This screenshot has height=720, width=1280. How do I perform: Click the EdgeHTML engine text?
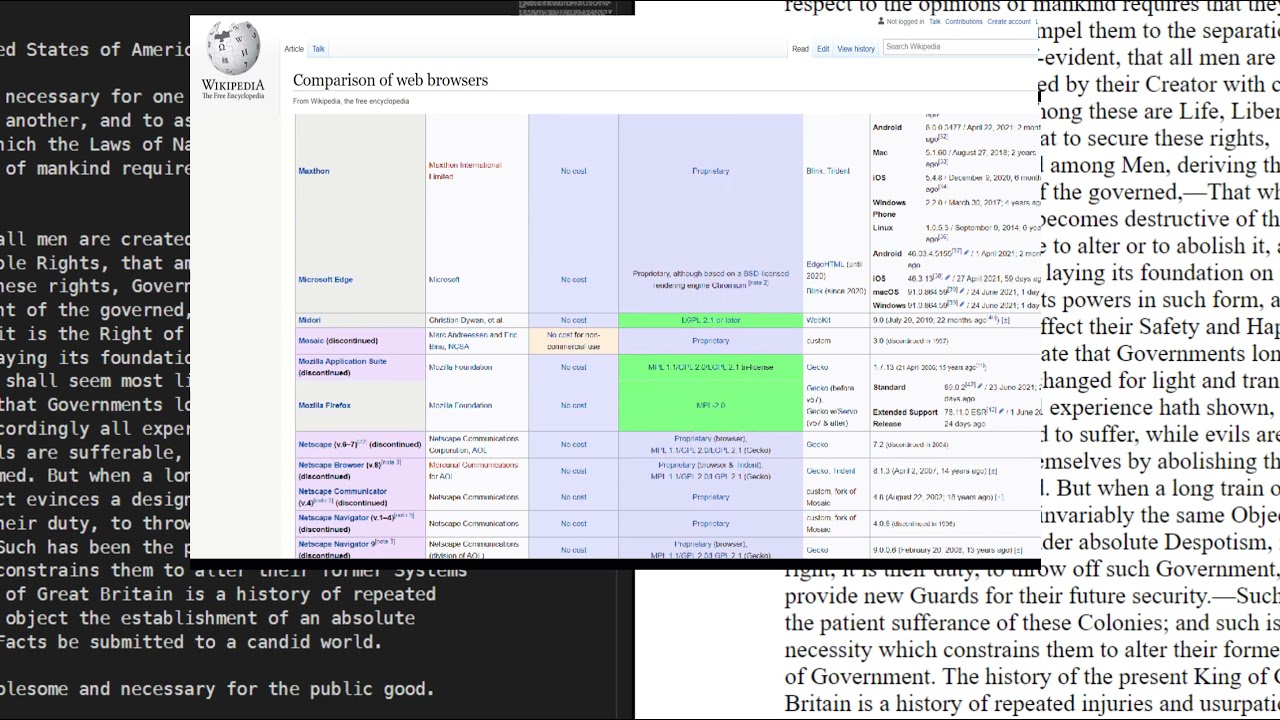coord(826,264)
